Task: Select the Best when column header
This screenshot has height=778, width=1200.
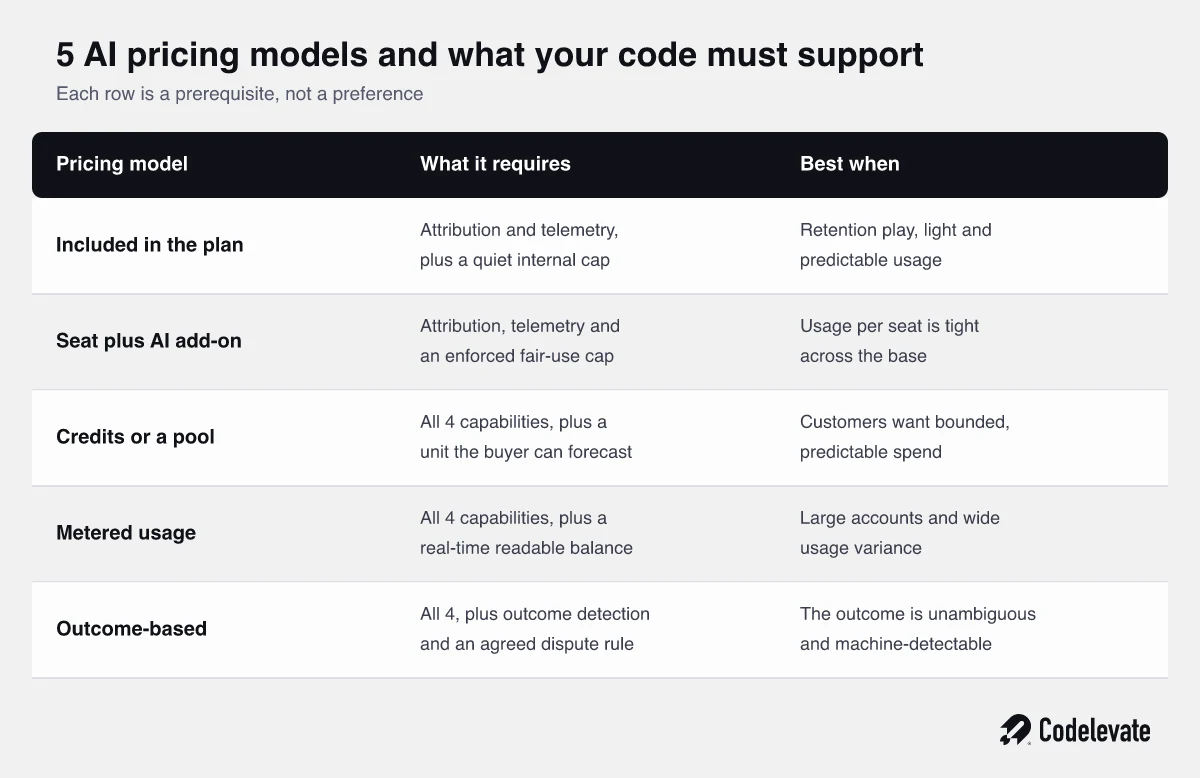Action: (849, 164)
